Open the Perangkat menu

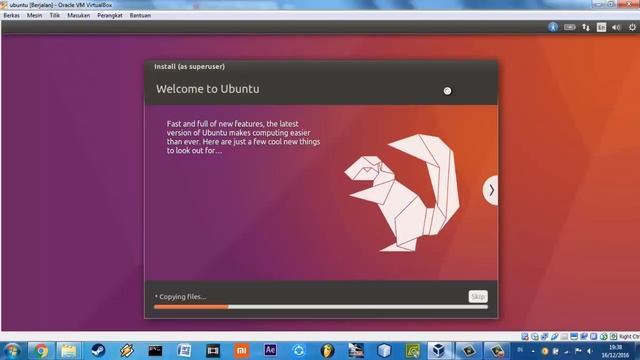110,15
